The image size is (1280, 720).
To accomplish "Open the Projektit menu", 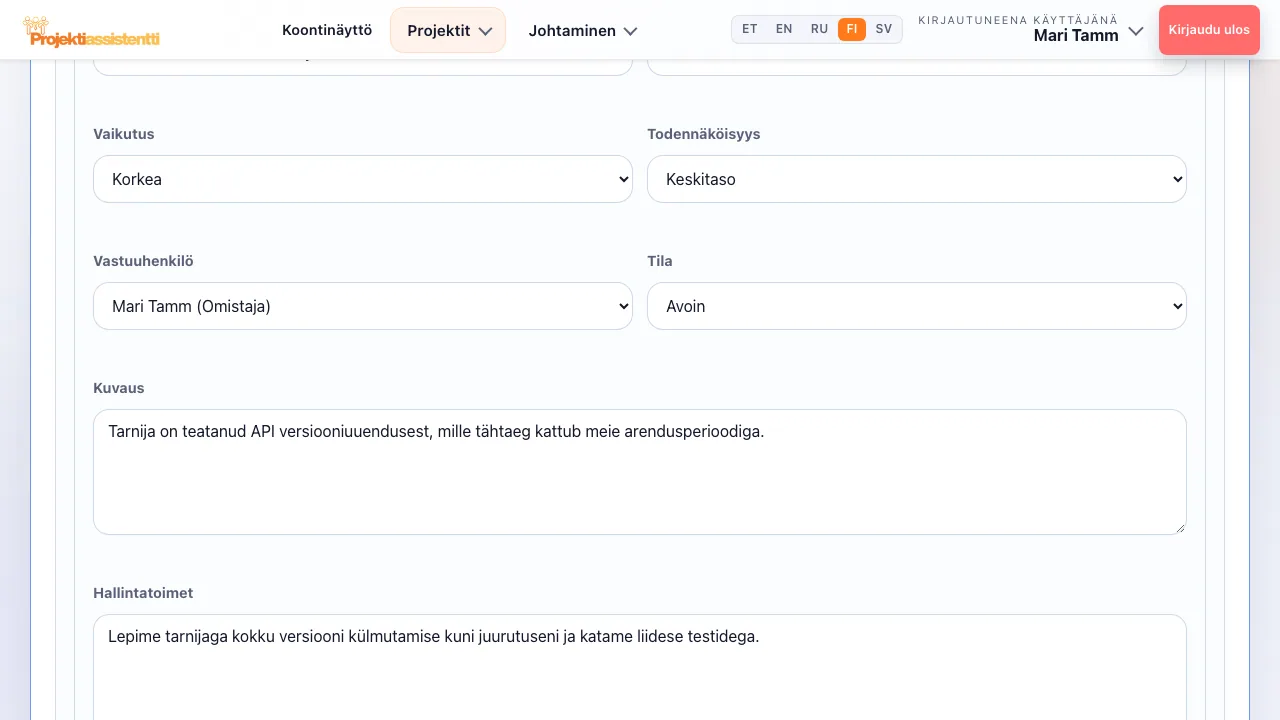I will pyautogui.click(x=448, y=30).
